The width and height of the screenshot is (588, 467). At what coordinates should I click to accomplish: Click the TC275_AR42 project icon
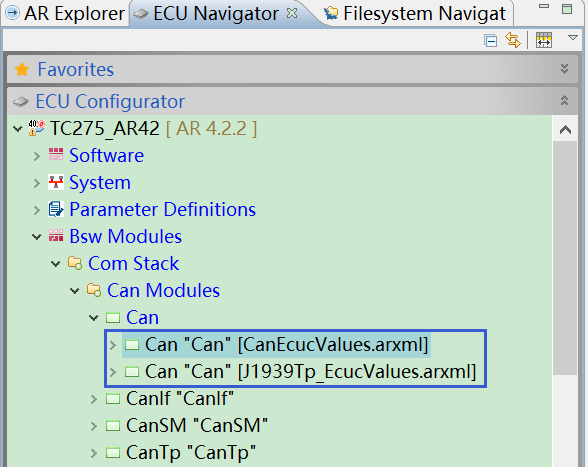click(37, 128)
